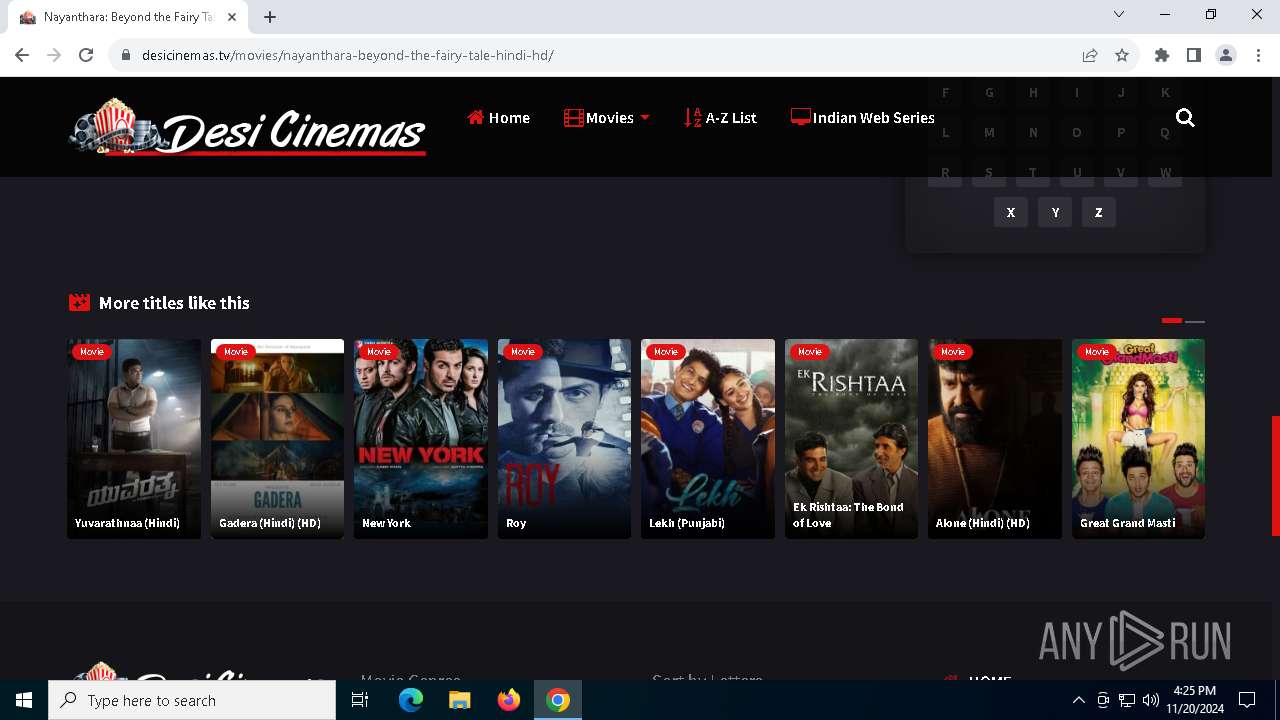1280x720 pixels.
Task: Click the page vertical scrollbar thumb
Action: (x=1275, y=475)
